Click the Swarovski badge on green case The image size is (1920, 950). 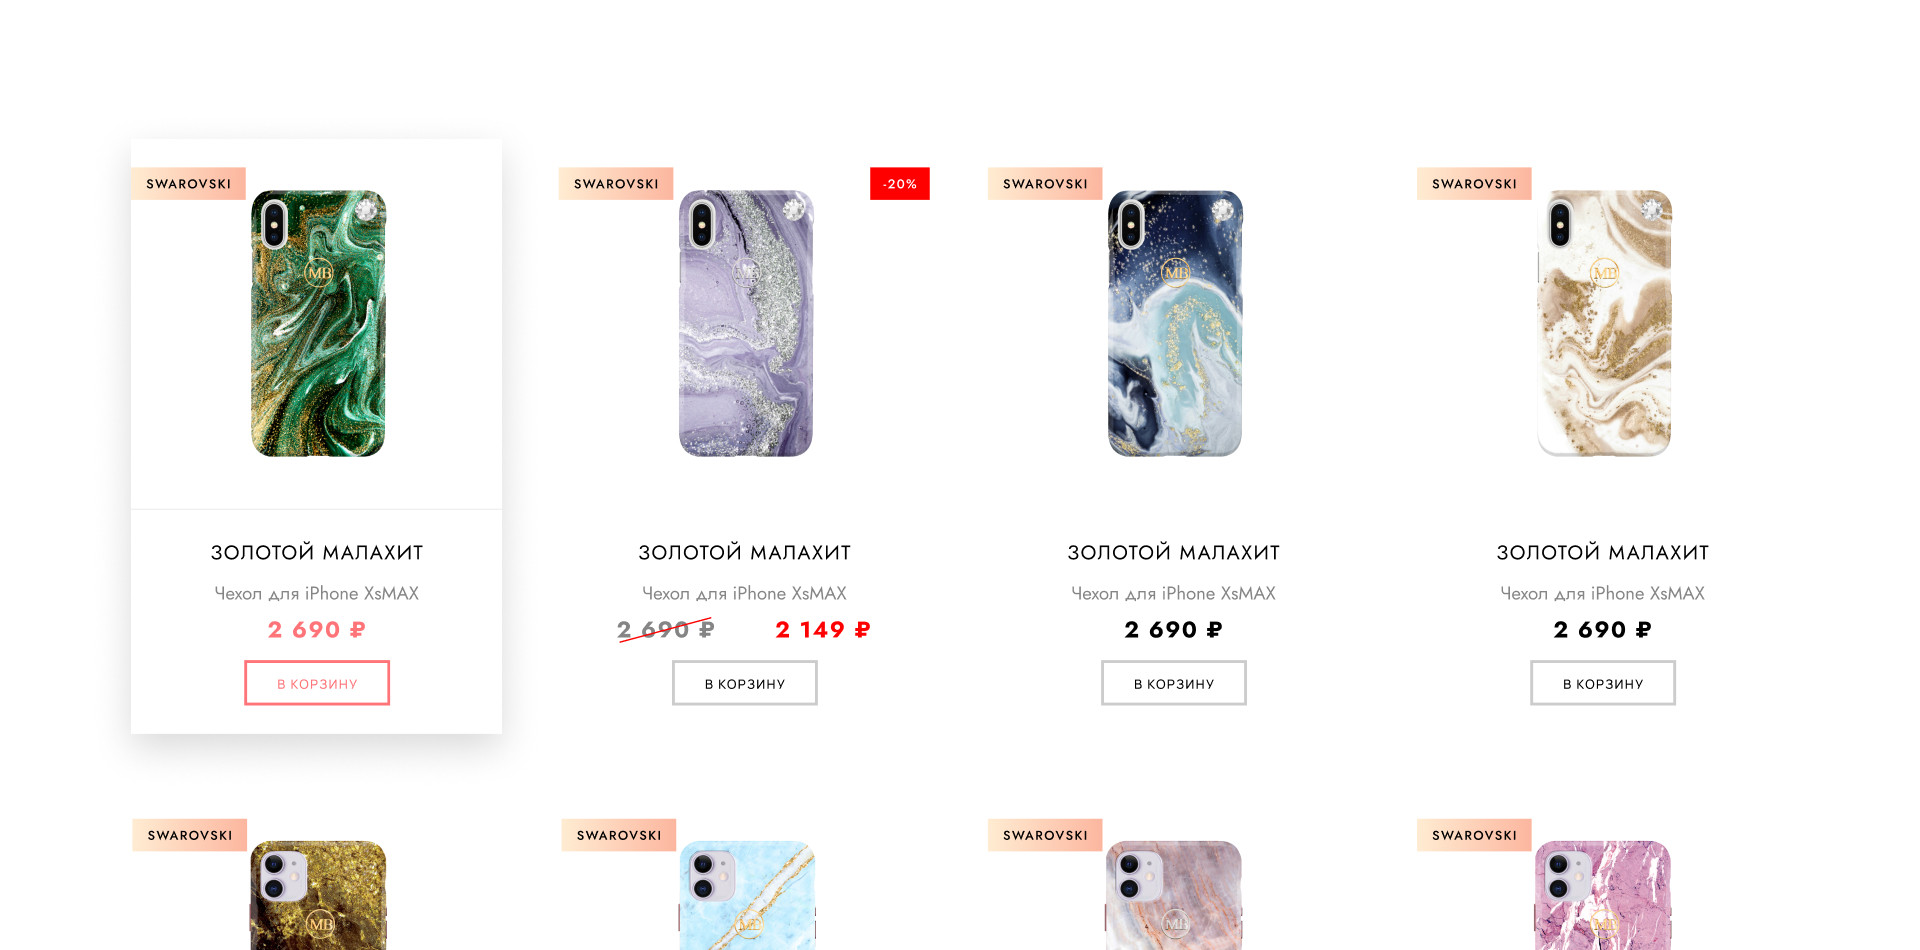click(189, 184)
